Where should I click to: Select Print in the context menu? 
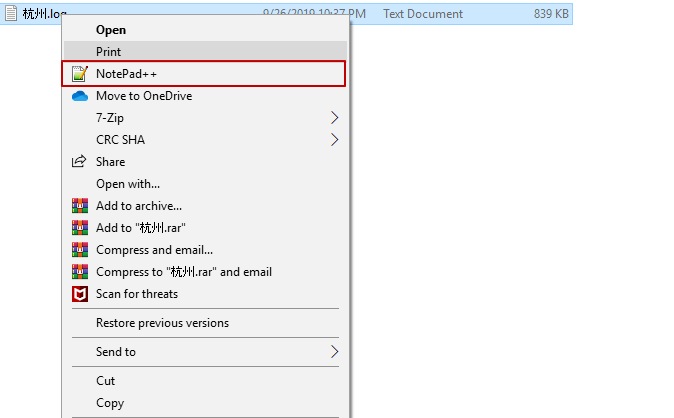click(109, 51)
